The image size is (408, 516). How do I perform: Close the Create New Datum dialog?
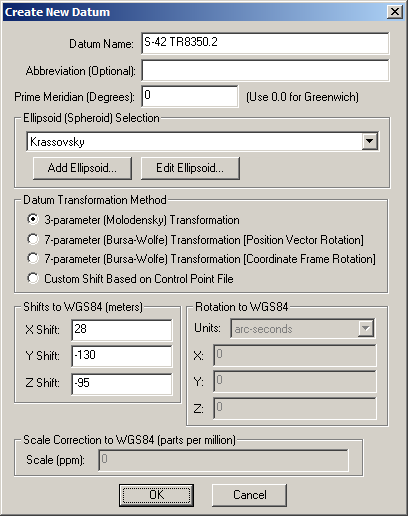395,12
